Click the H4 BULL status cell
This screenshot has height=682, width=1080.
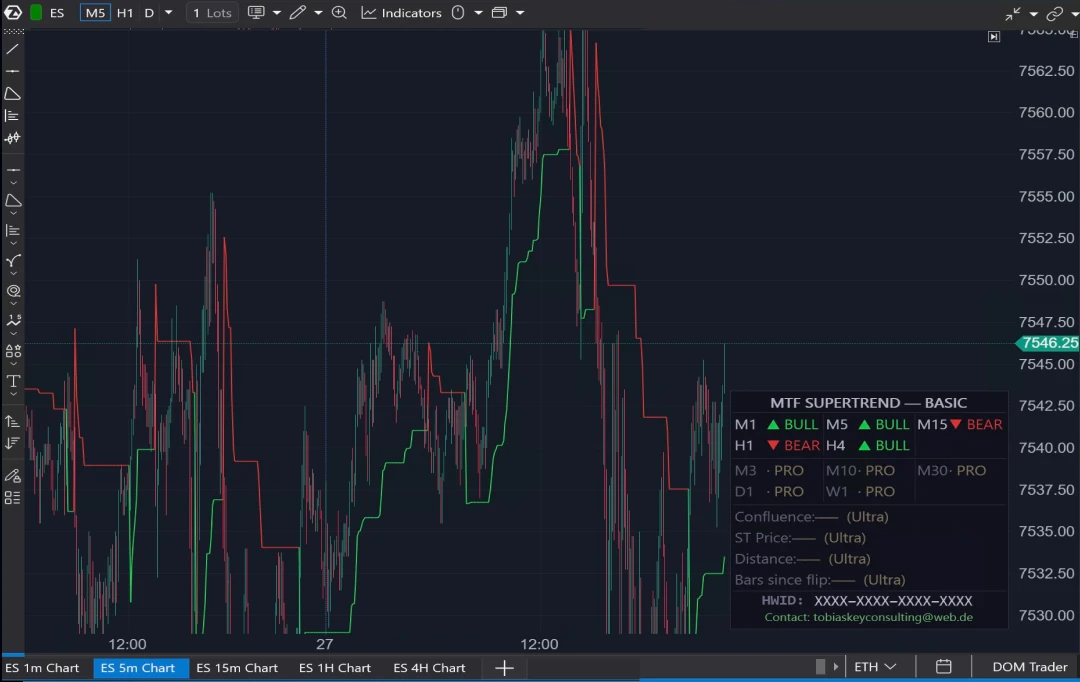pyautogui.click(x=869, y=446)
